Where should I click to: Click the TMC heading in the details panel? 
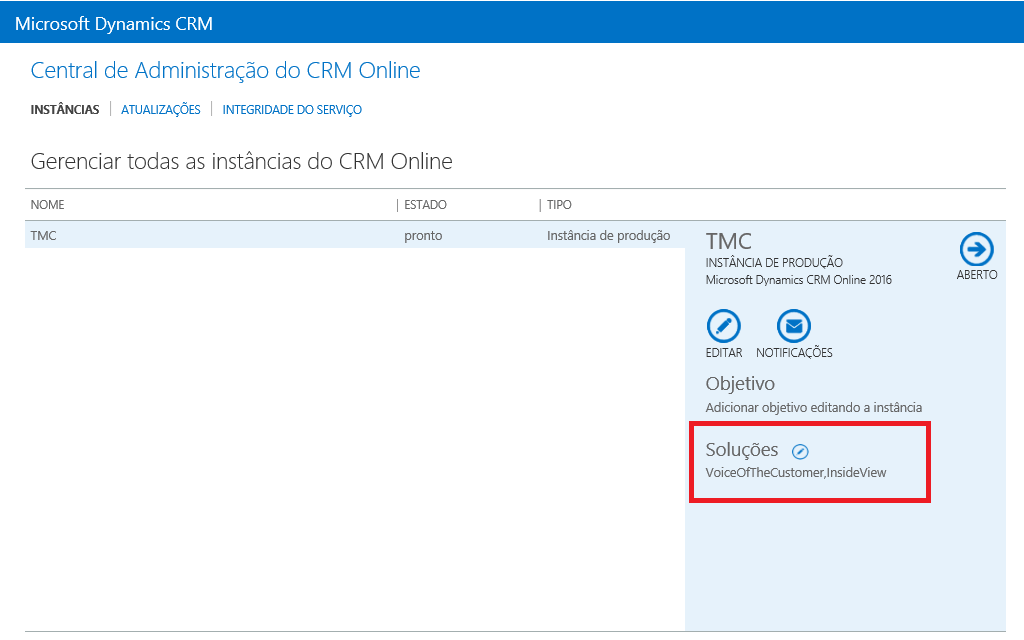pos(729,241)
